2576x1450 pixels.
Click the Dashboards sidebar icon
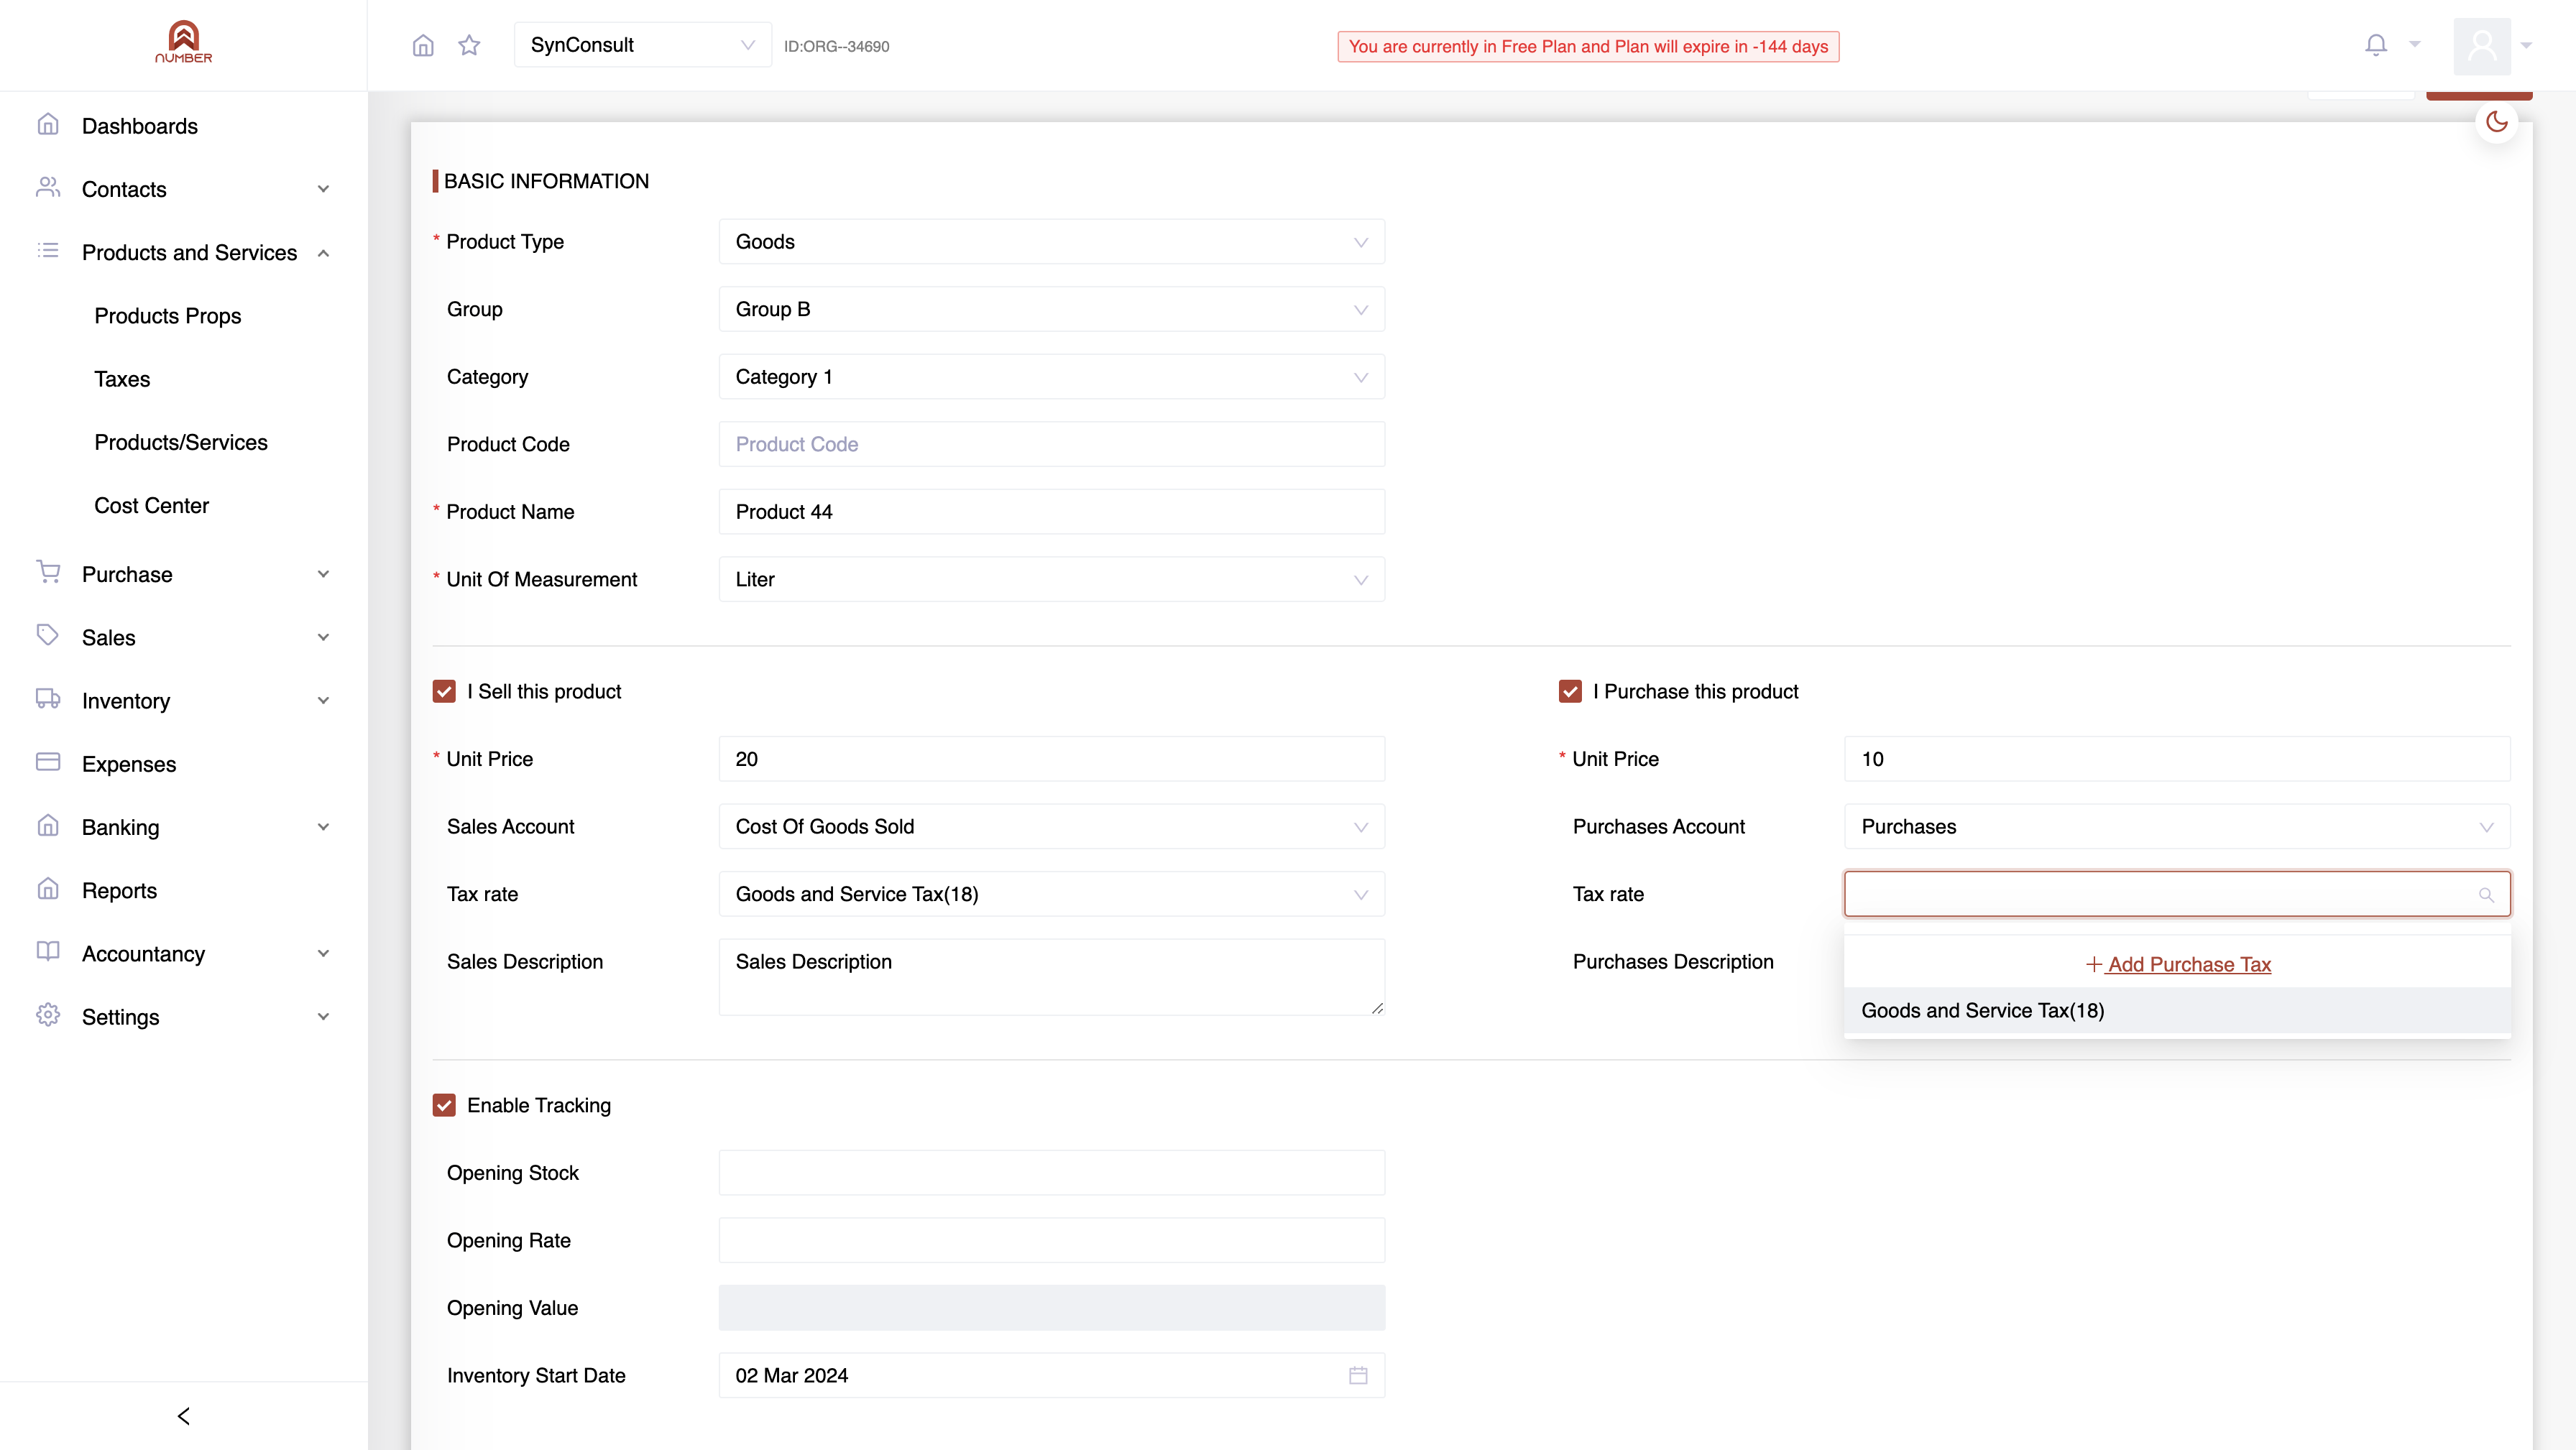click(48, 125)
